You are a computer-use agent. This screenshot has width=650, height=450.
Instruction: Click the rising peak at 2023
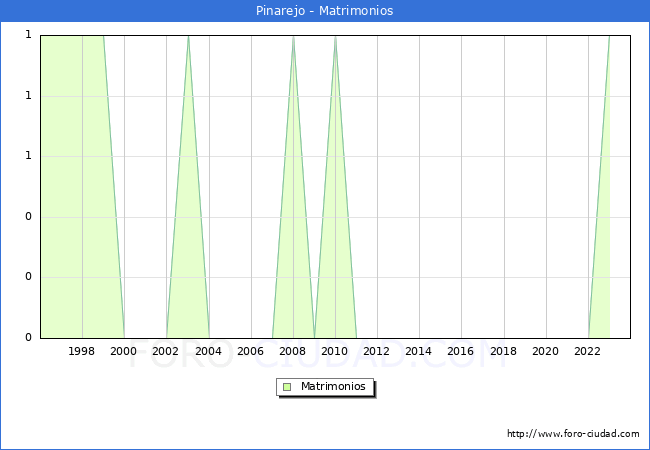pyautogui.click(x=608, y=40)
